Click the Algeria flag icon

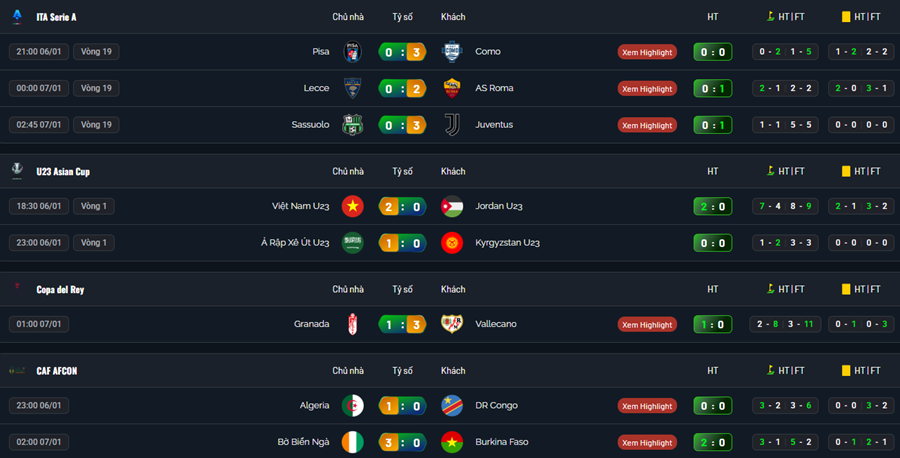[352, 406]
